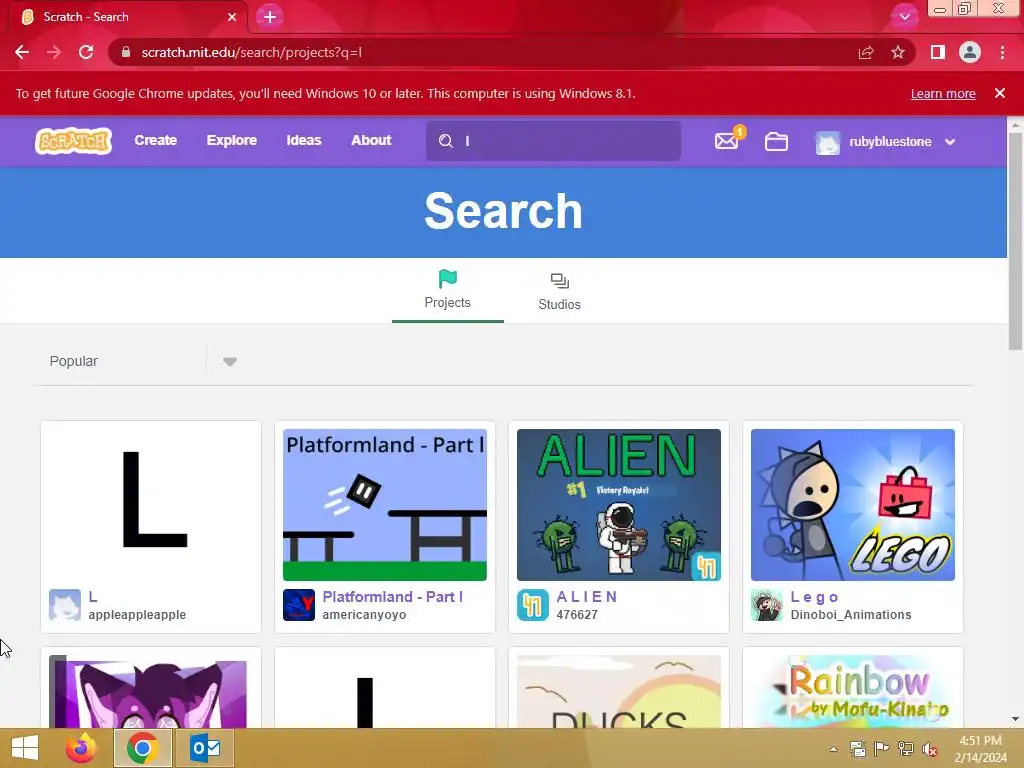Click the ALIEN project thumbnail

click(x=618, y=505)
